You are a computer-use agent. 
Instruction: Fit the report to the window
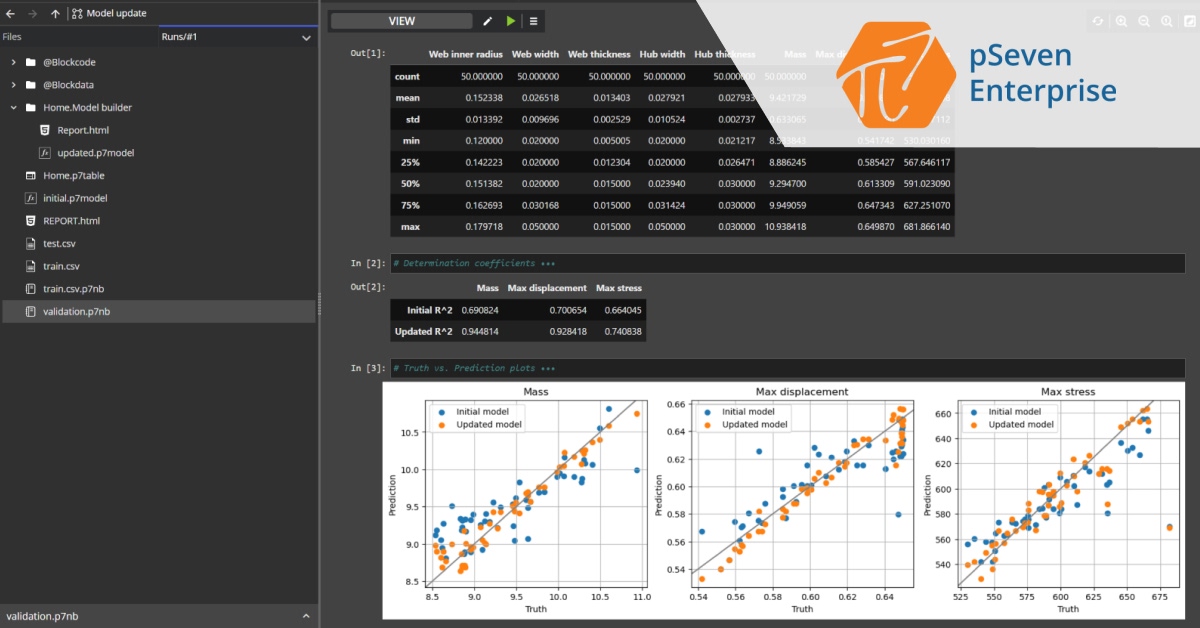[x=1190, y=21]
